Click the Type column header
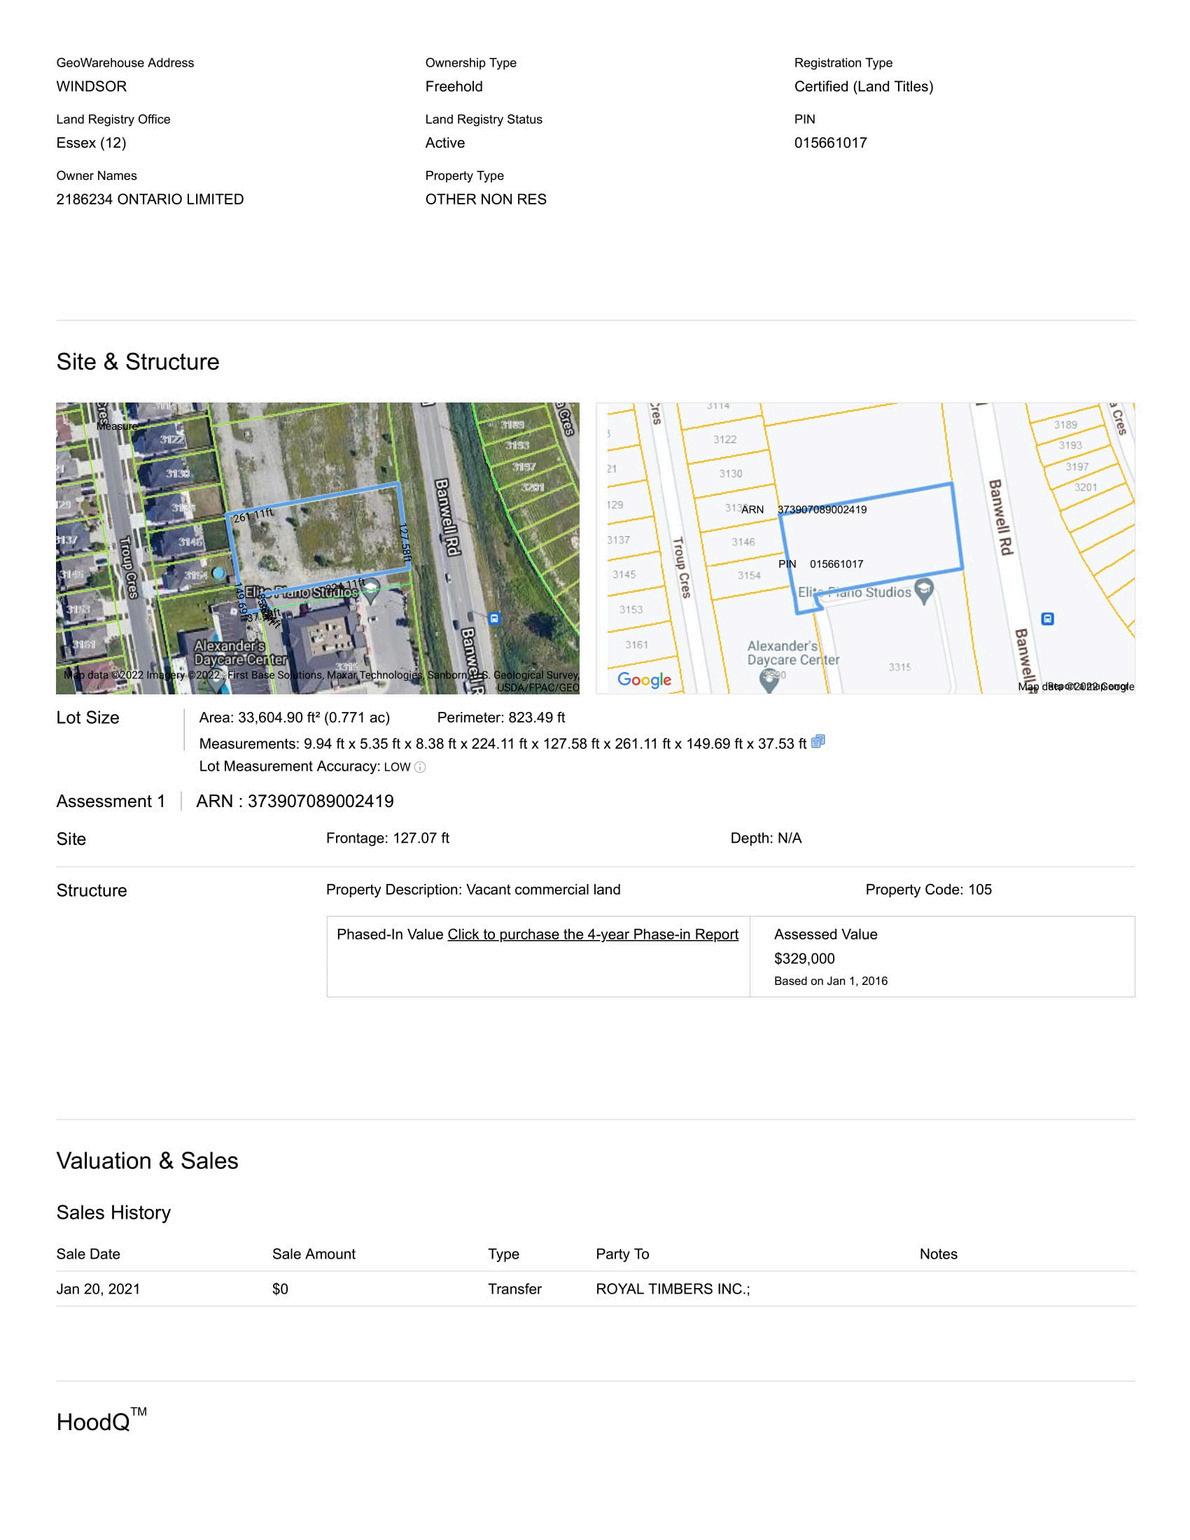This screenshot has width=1190, height=1540. tap(504, 1254)
